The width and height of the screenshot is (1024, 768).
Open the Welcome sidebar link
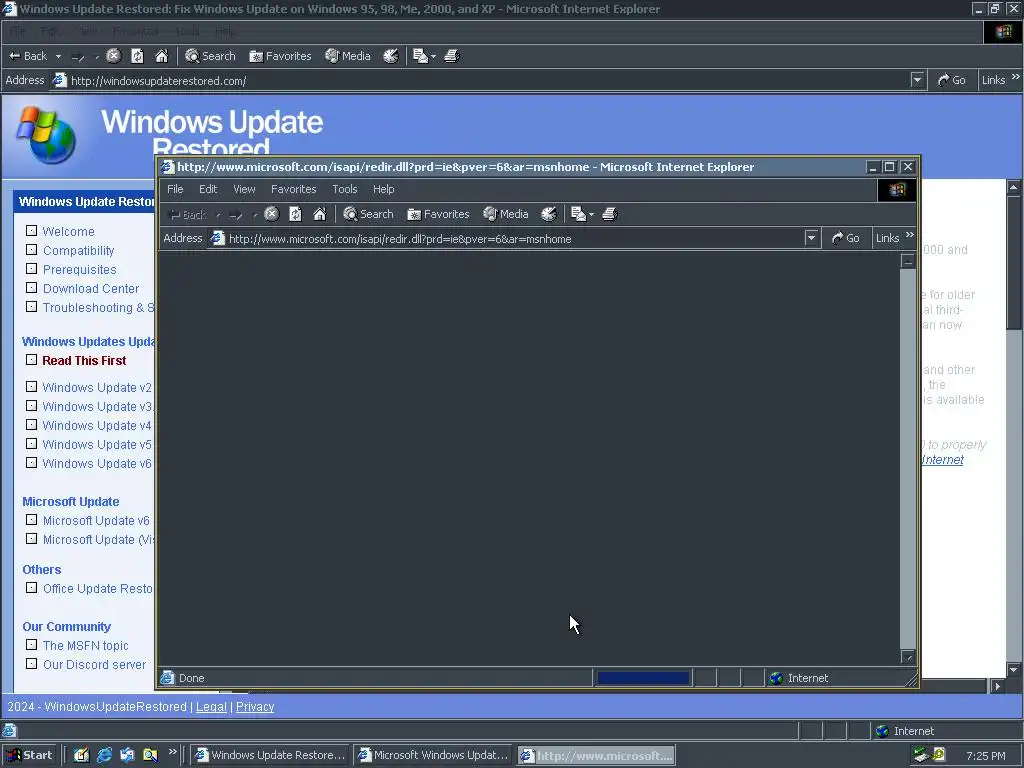69,231
